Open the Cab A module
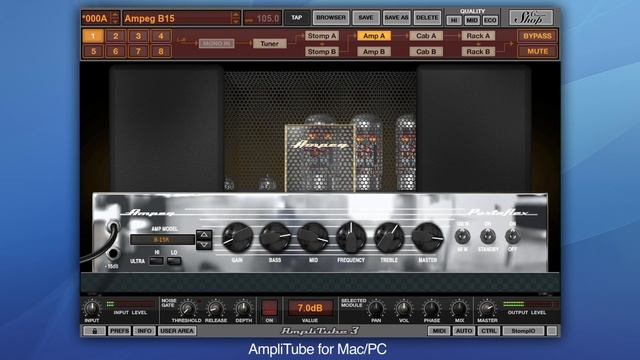Screen dimensions: 640x360 [426, 36]
